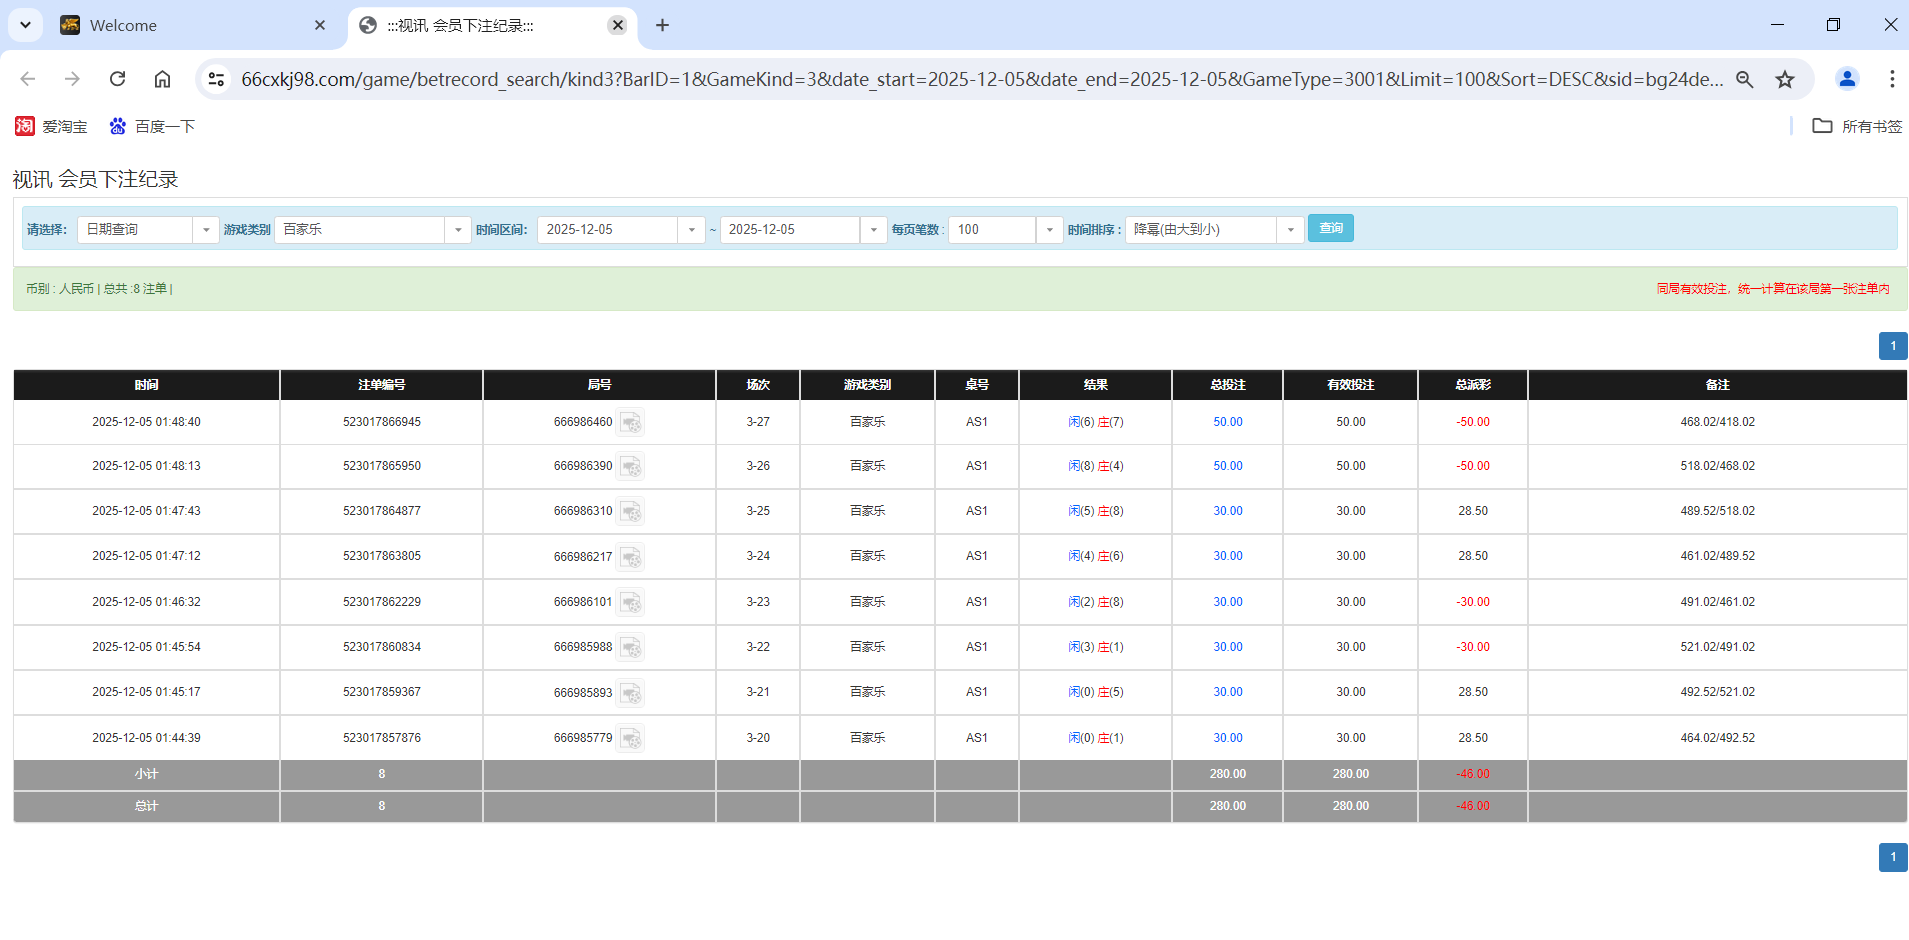1909x940 pixels.
Task: Open the Chrome three-dot menu
Action: [x=1892, y=79]
